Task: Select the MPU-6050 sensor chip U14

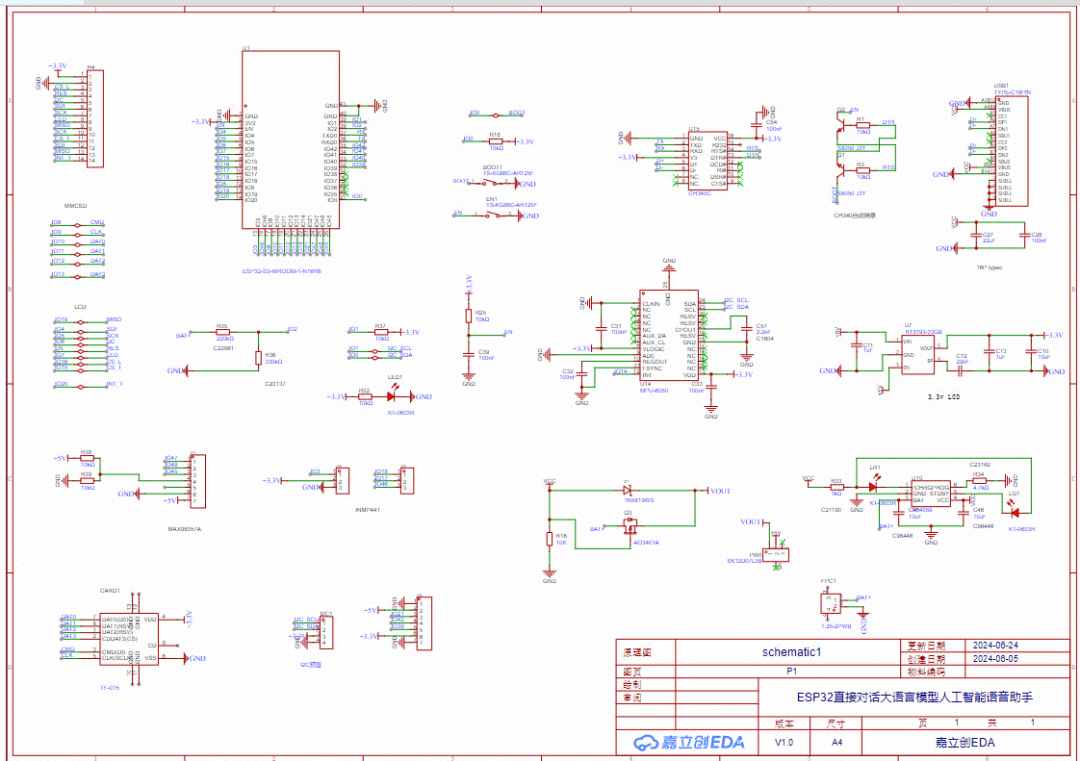Action: click(x=669, y=337)
